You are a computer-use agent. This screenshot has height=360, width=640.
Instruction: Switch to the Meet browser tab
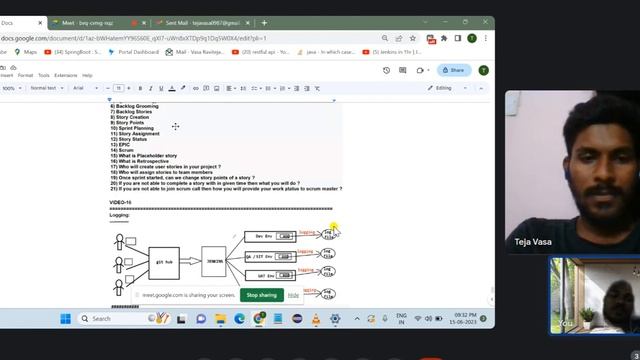[x=98, y=23]
